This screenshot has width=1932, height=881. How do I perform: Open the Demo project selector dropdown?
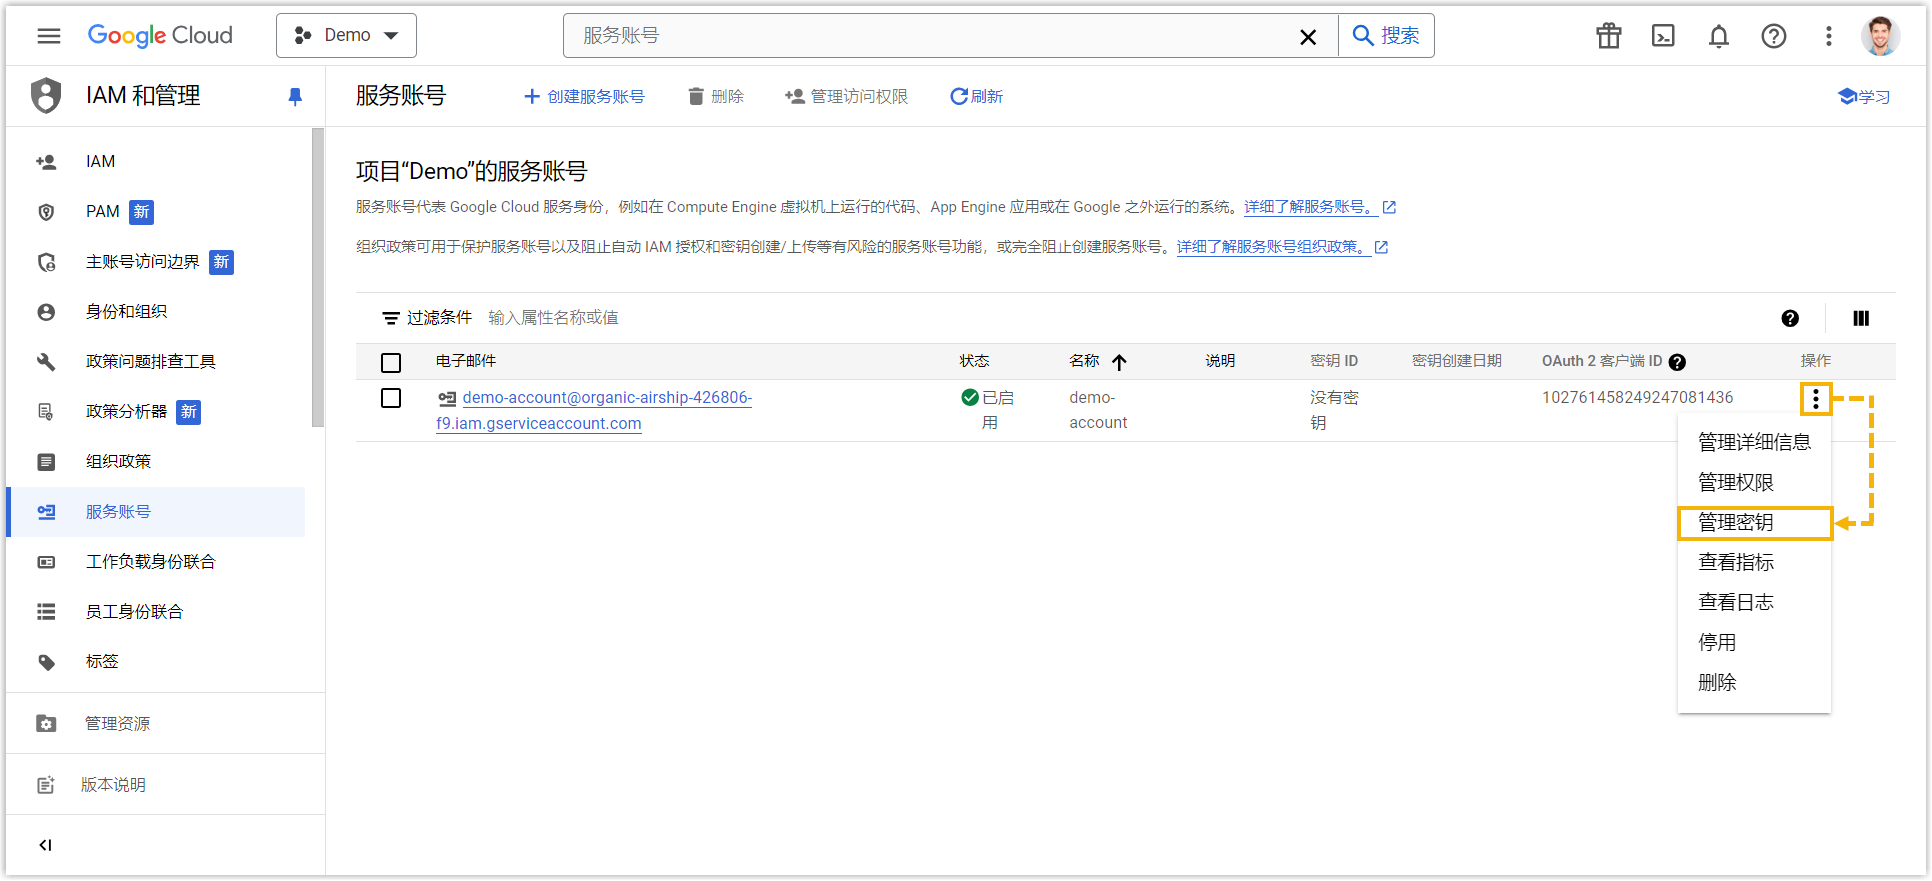point(346,36)
